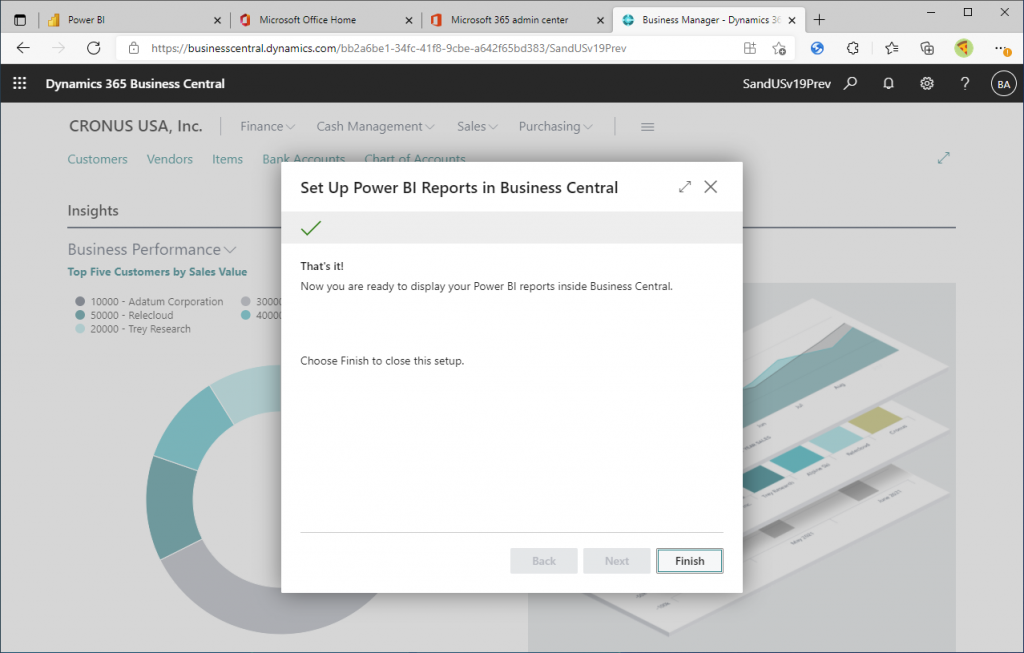Expand the setup dialog to full screen

685,187
